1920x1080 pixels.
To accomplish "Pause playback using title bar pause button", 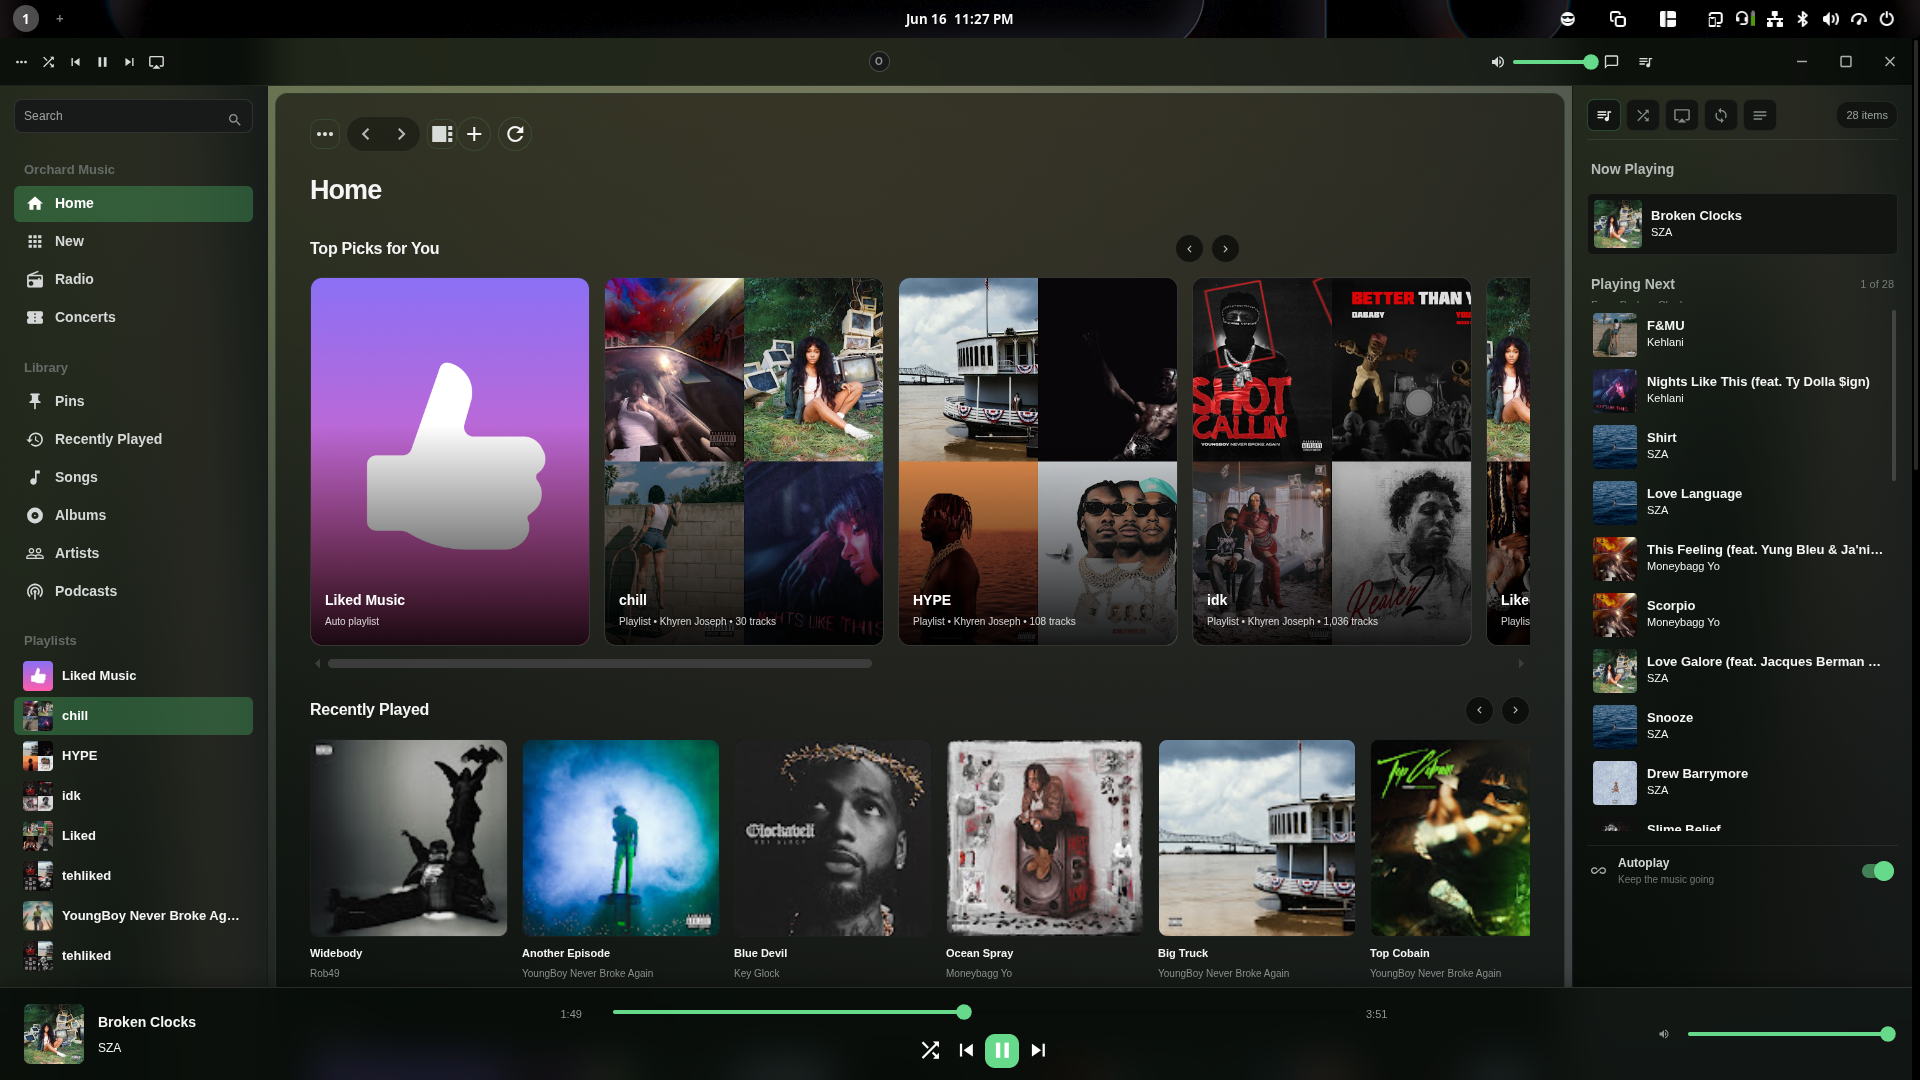I will (x=102, y=62).
